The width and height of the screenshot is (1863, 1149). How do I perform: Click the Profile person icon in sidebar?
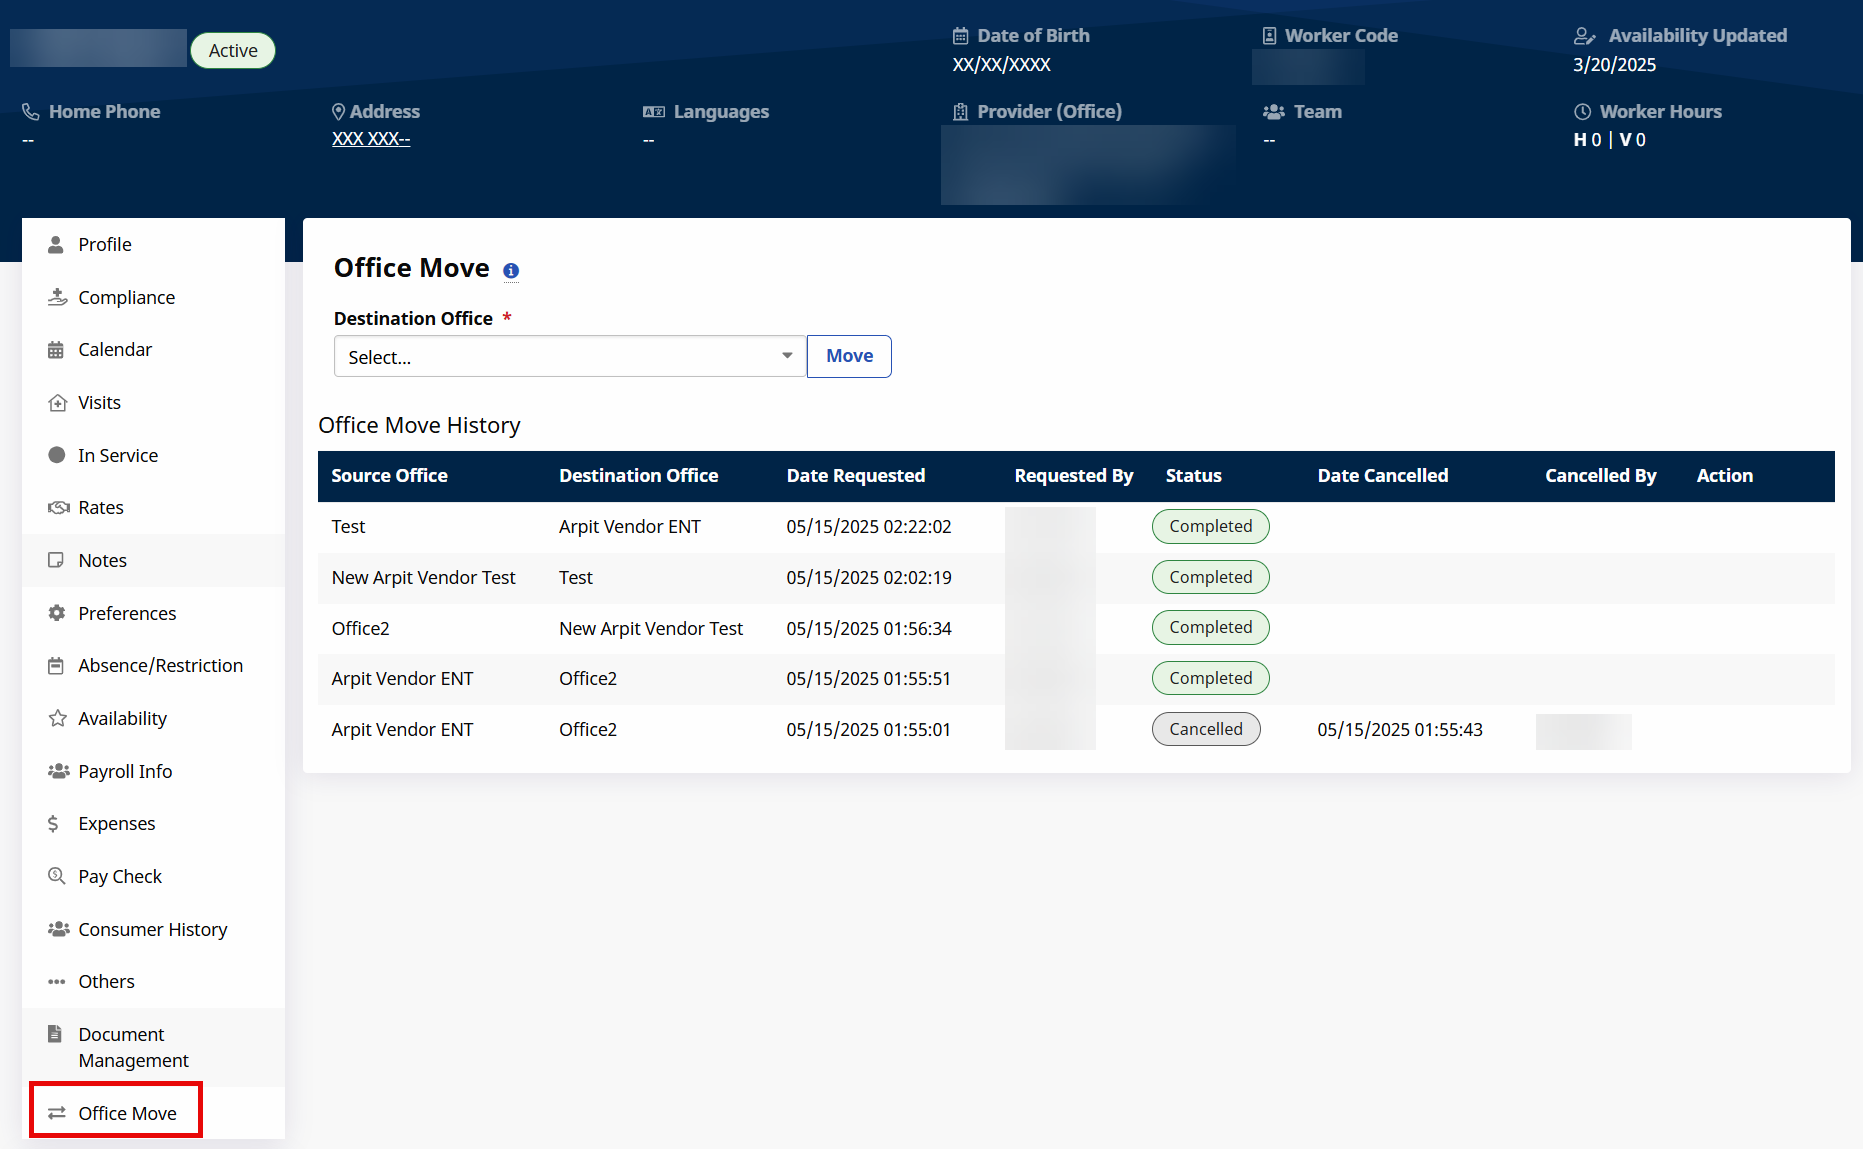(x=56, y=245)
